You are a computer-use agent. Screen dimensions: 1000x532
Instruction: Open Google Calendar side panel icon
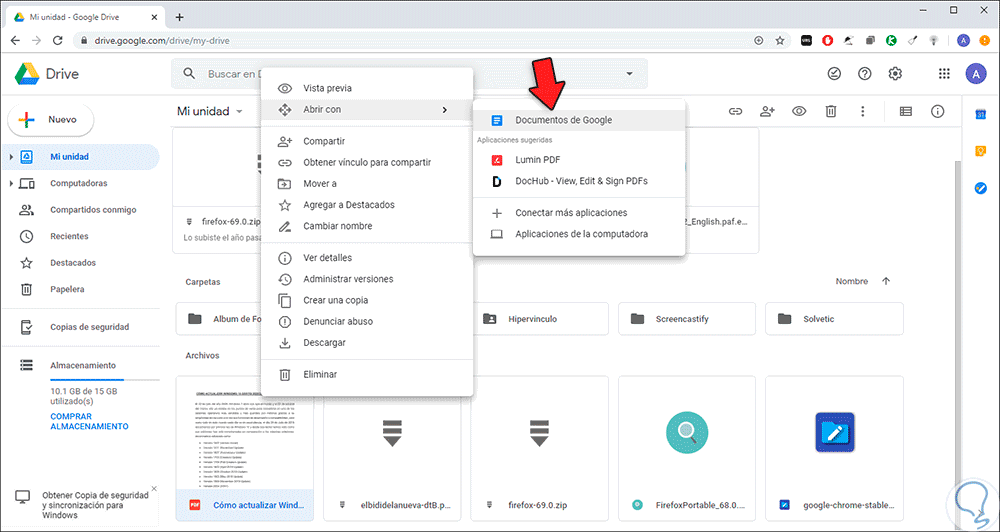pyautogui.click(x=982, y=115)
